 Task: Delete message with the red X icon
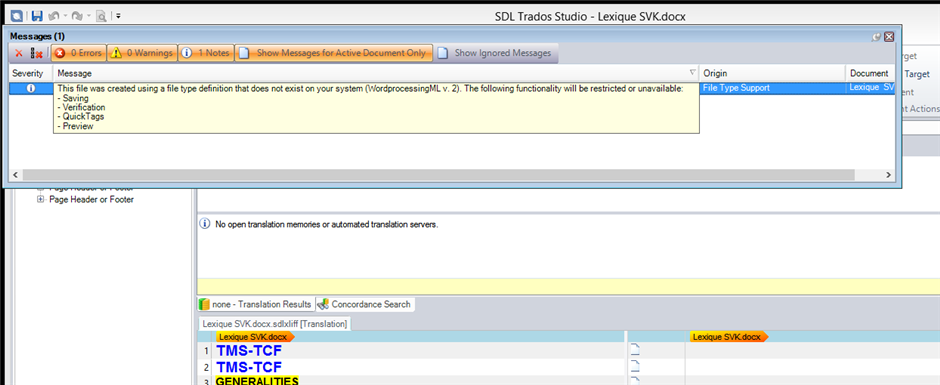click(19, 53)
